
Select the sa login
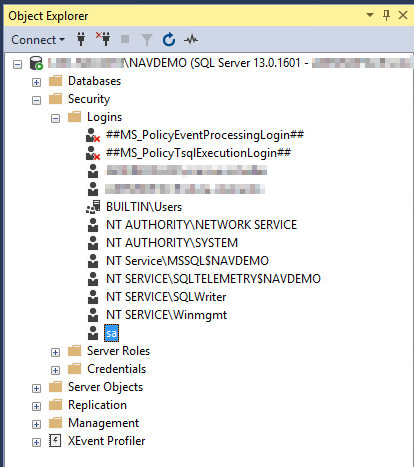[111, 333]
